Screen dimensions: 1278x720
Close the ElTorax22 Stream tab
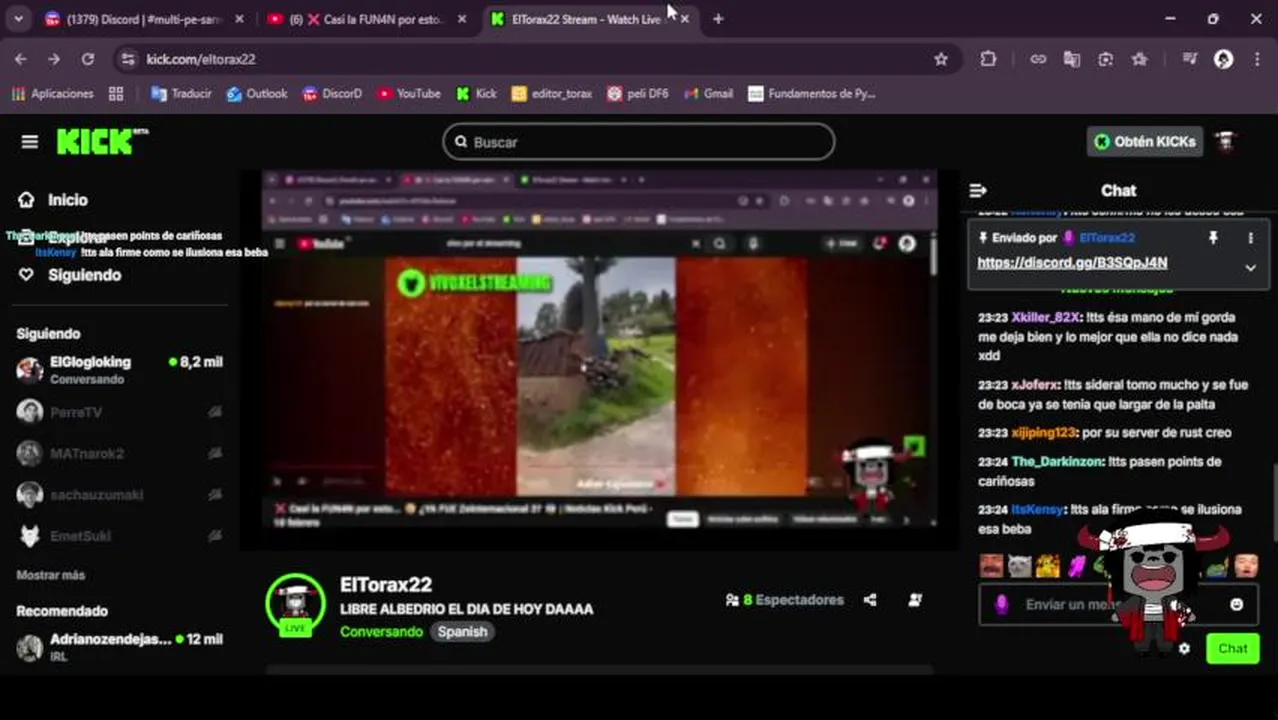tap(684, 19)
